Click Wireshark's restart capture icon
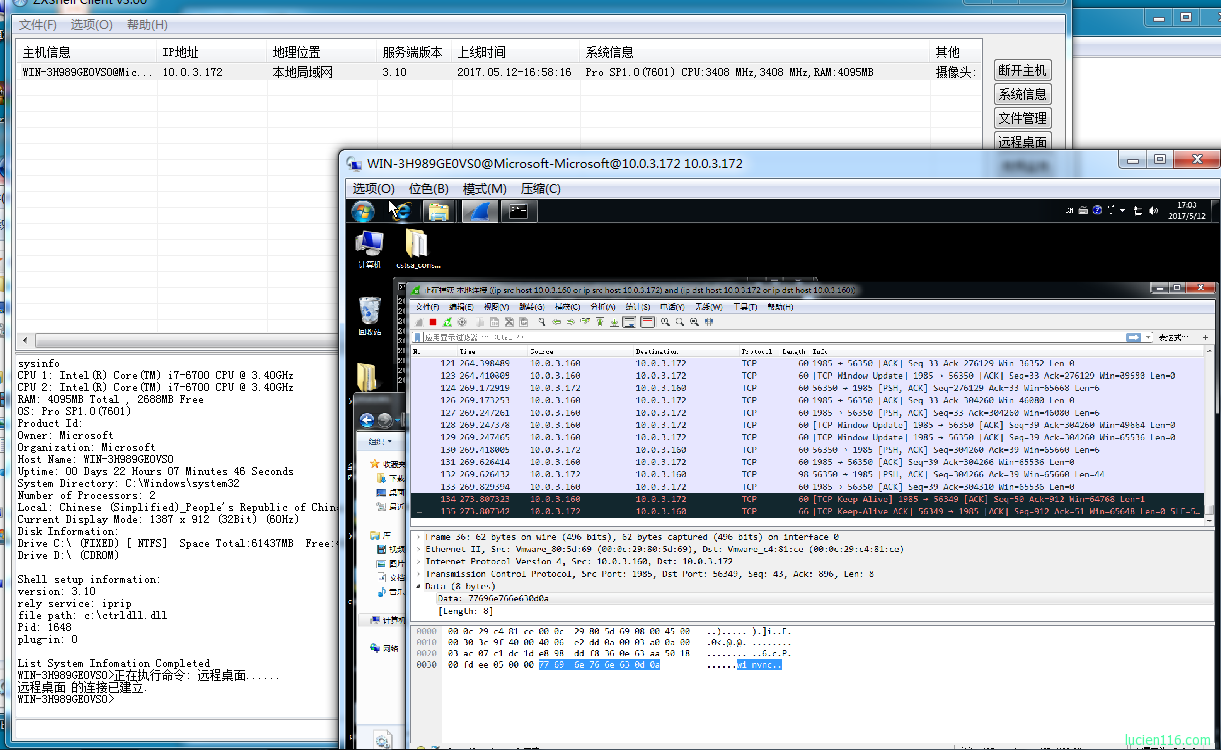This screenshot has height=750, width=1221. coord(446,322)
